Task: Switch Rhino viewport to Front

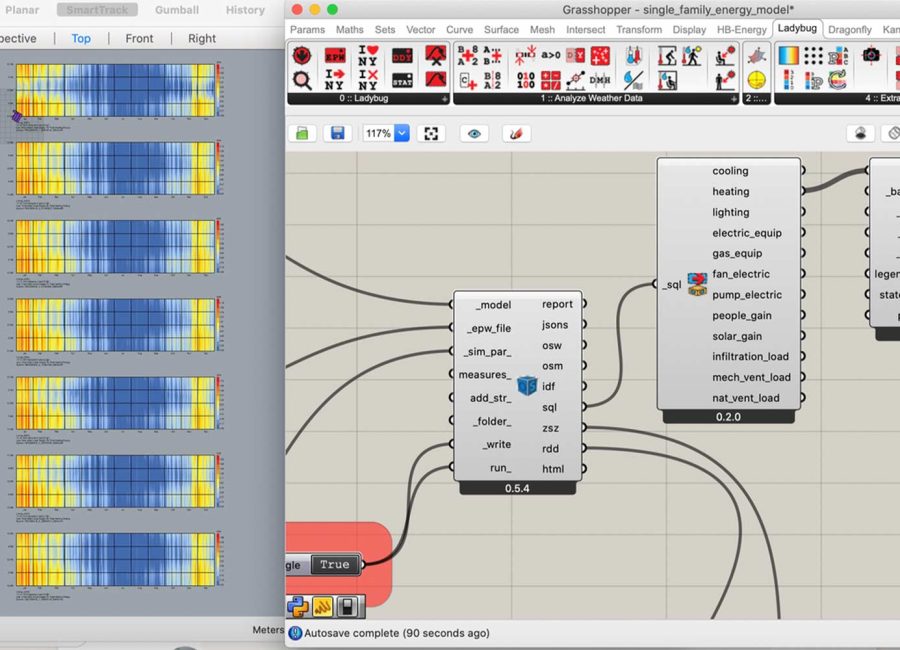Action: click(x=139, y=38)
